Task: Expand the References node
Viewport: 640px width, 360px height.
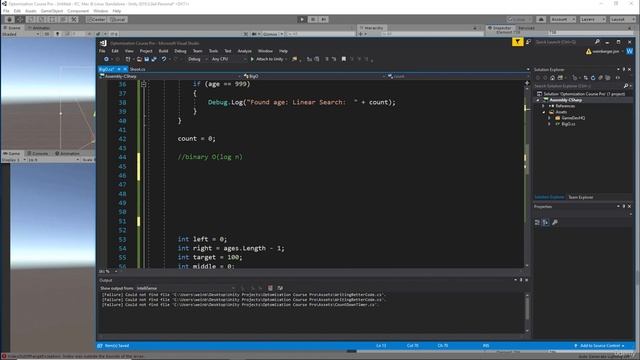Action: (544, 106)
